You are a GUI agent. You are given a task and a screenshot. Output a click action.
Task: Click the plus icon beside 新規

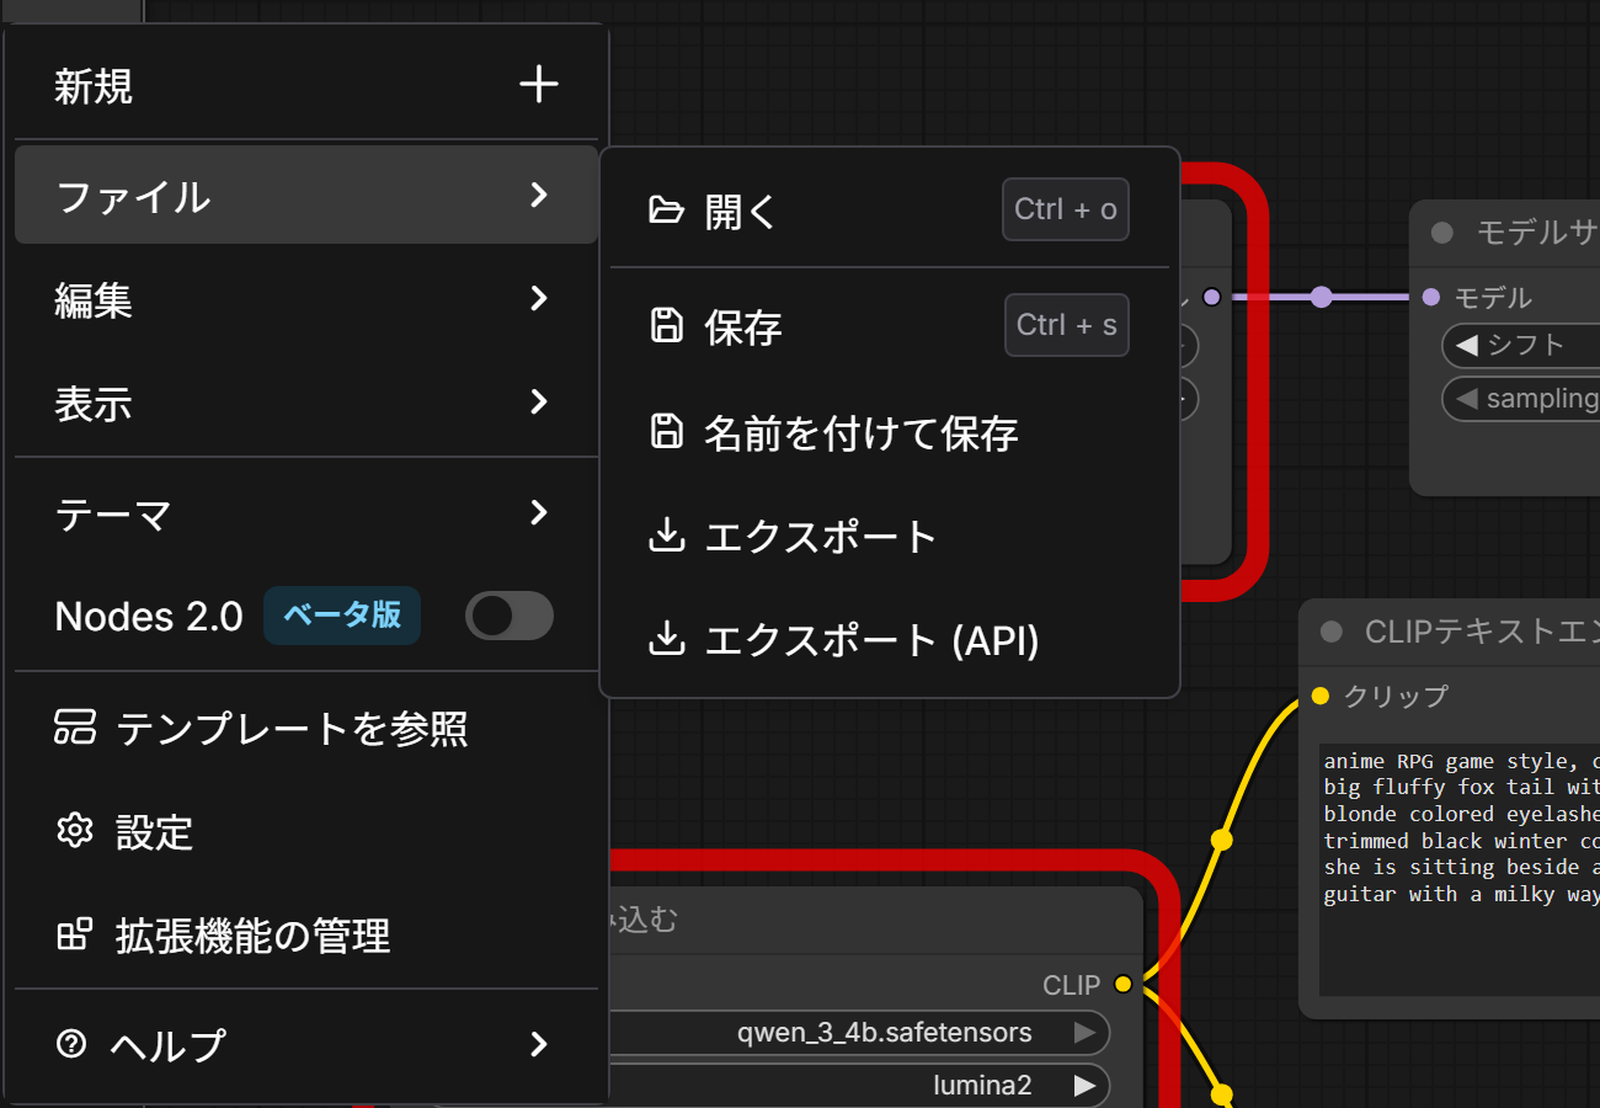point(539,85)
